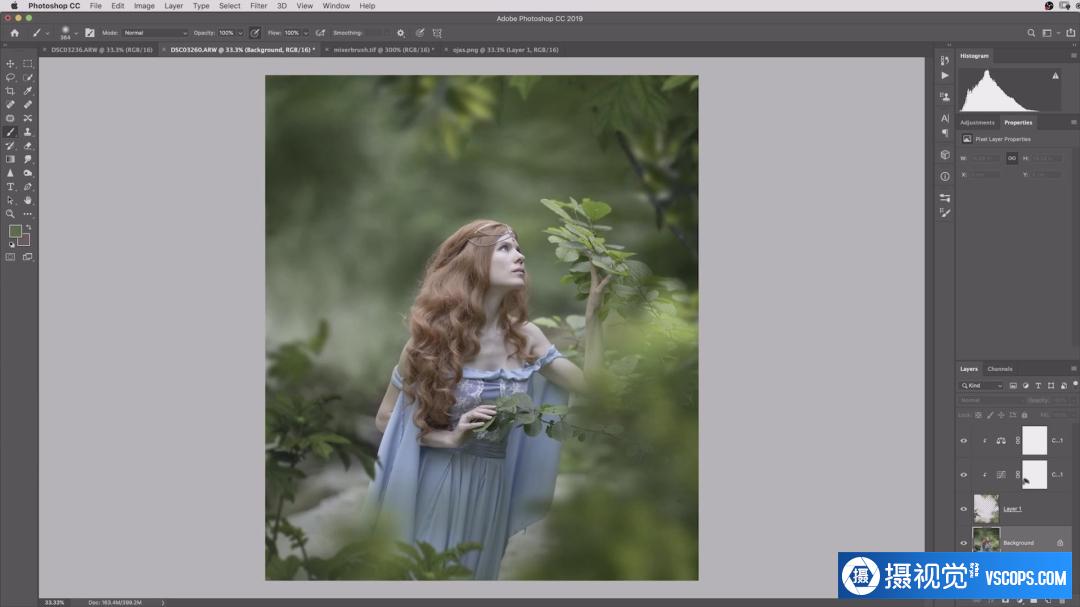Open the Apple menu
This screenshot has height=607, width=1080.
pos(14,6)
